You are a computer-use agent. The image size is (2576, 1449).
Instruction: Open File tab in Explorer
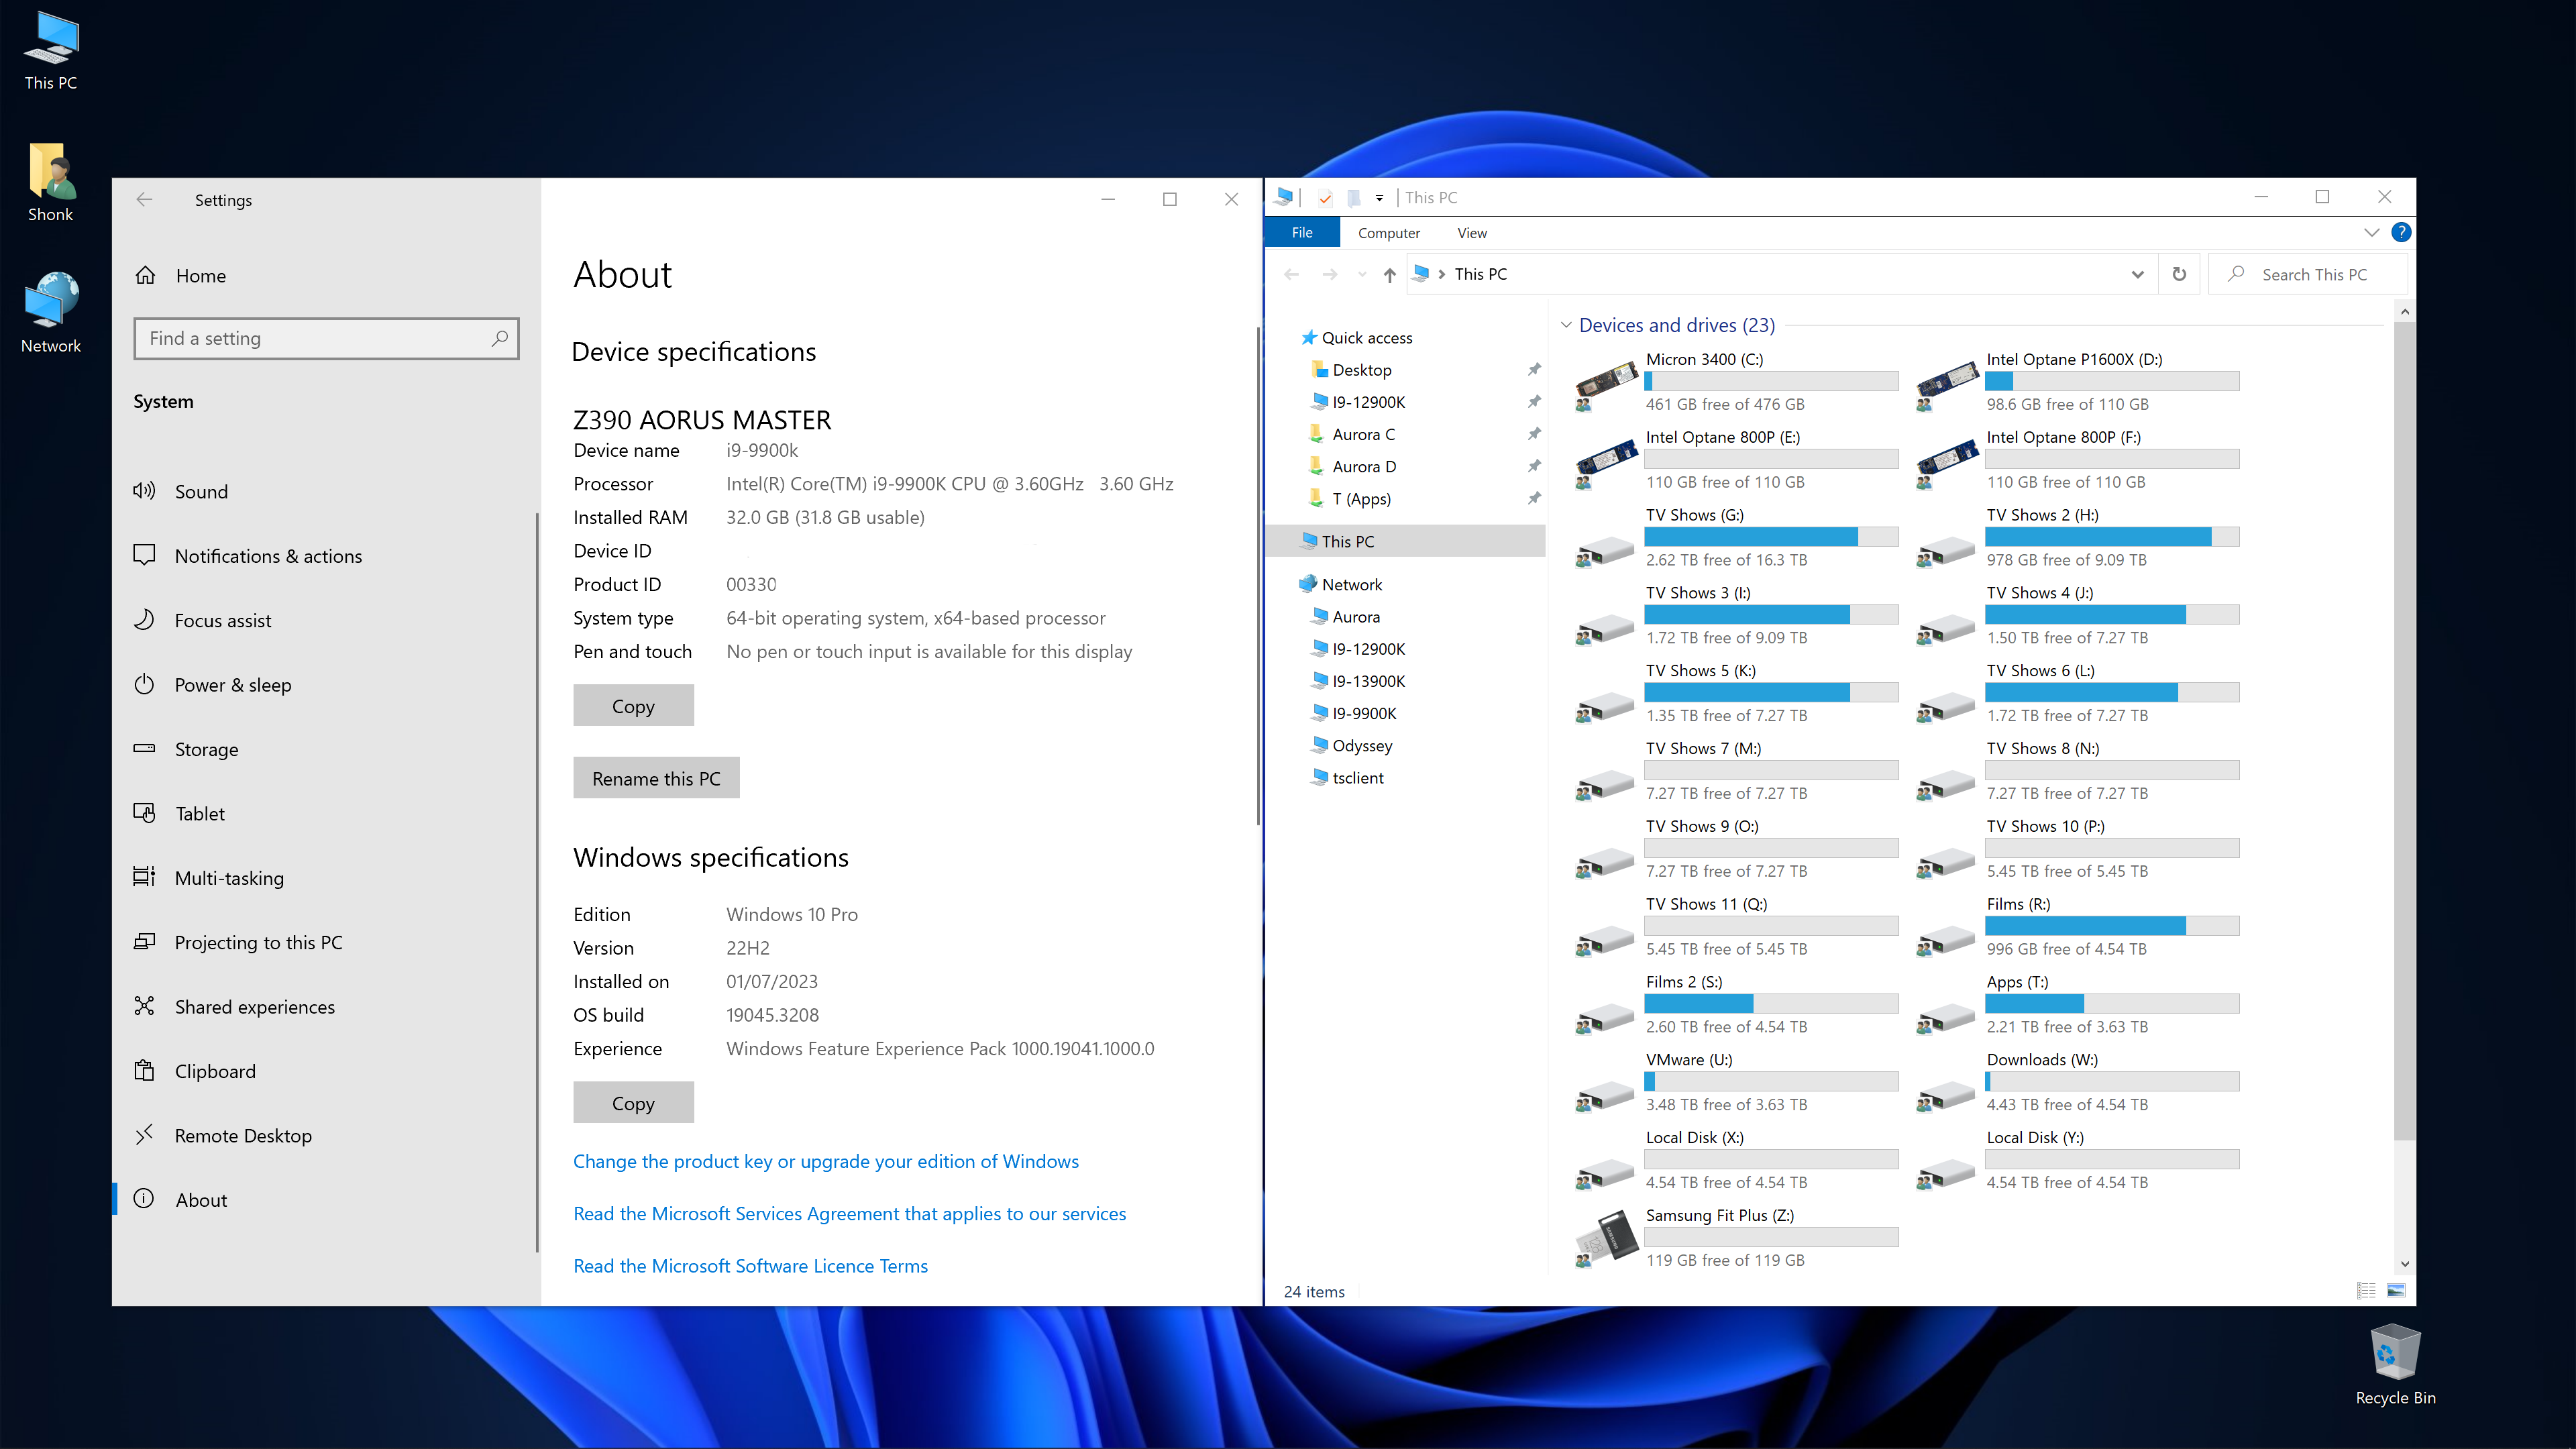pyautogui.click(x=1302, y=232)
